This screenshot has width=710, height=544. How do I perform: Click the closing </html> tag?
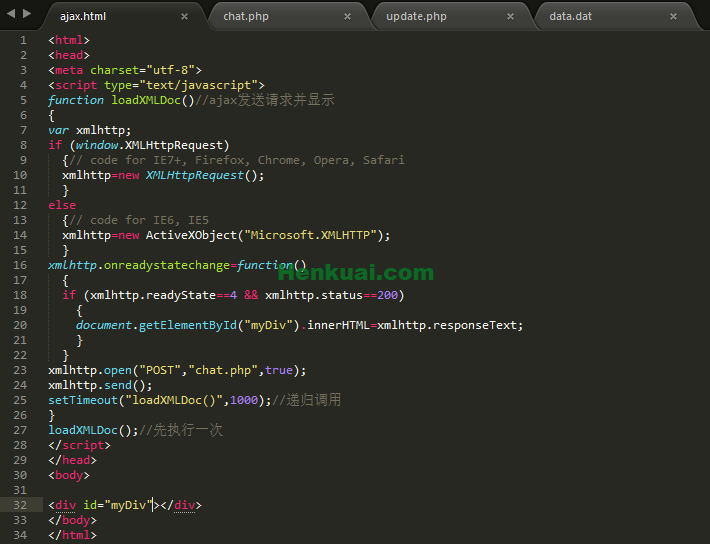(72, 535)
